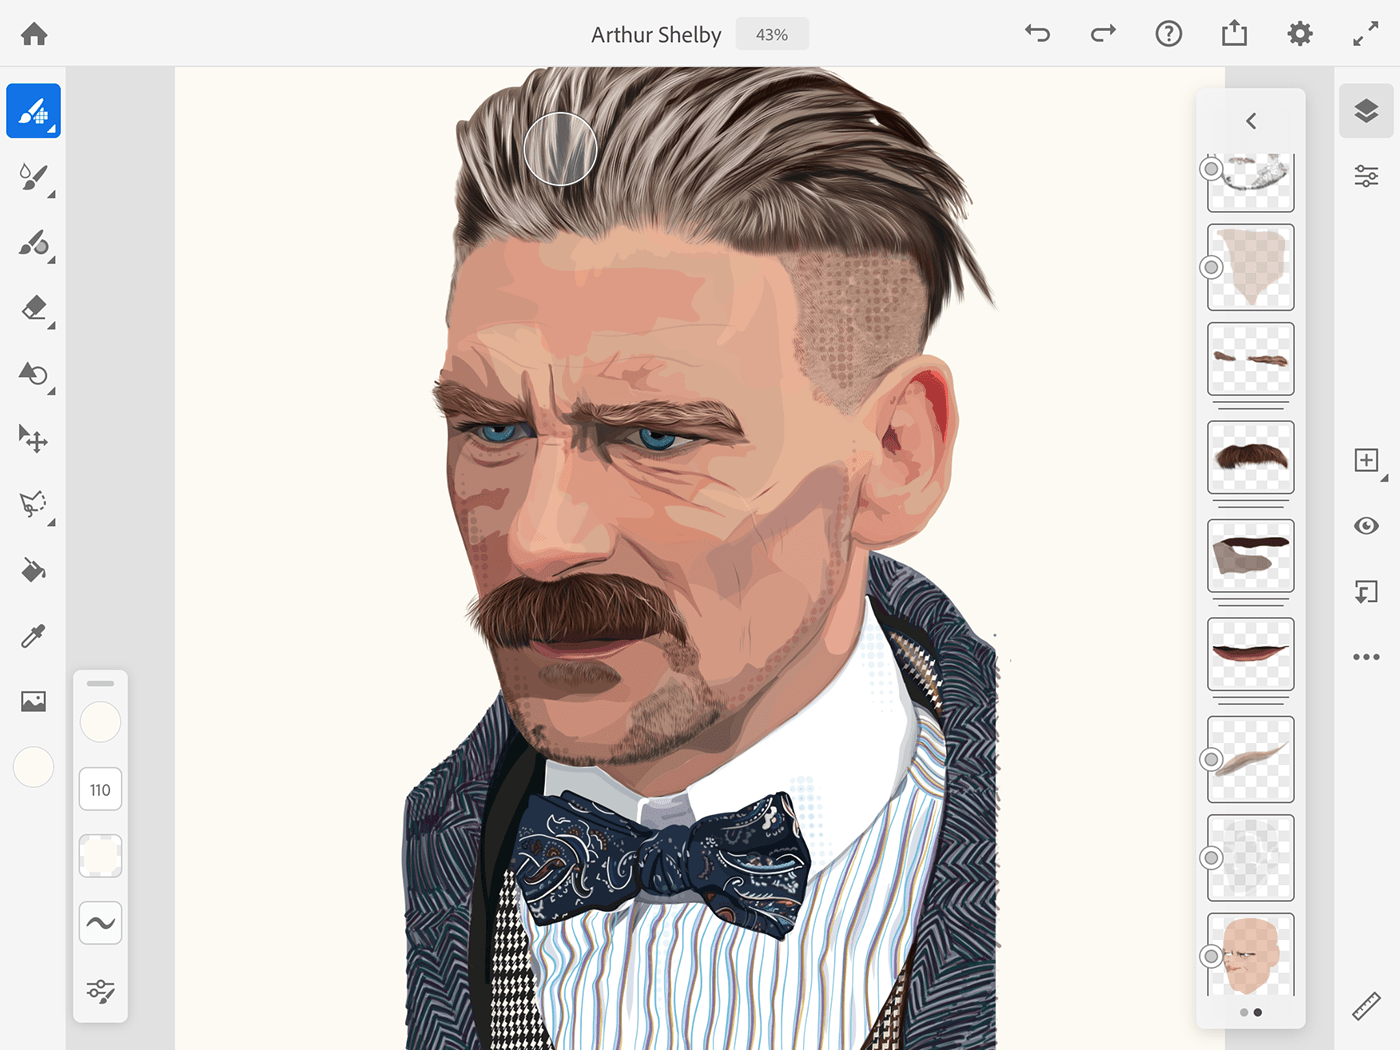The height and width of the screenshot is (1050, 1400).
Task: Open the brush flow checkered control
Action: pyautogui.click(x=101, y=856)
